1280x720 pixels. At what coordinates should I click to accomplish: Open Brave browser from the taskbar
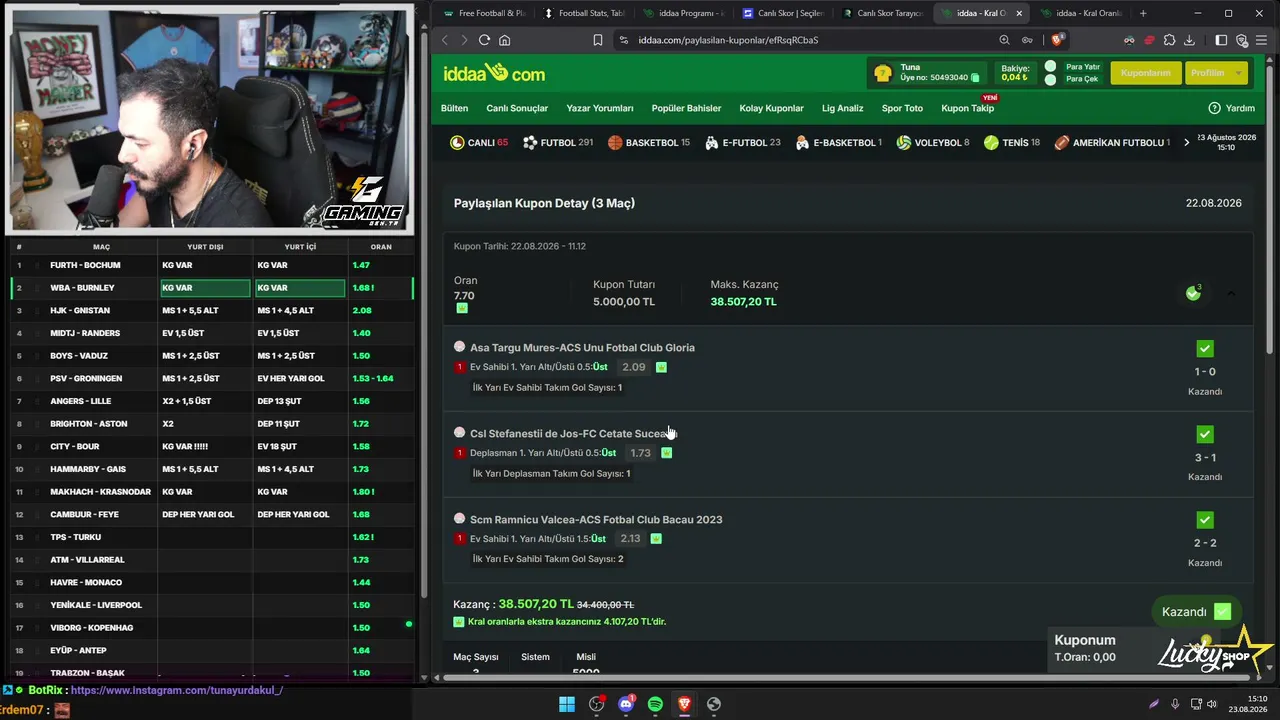(684, 704)
